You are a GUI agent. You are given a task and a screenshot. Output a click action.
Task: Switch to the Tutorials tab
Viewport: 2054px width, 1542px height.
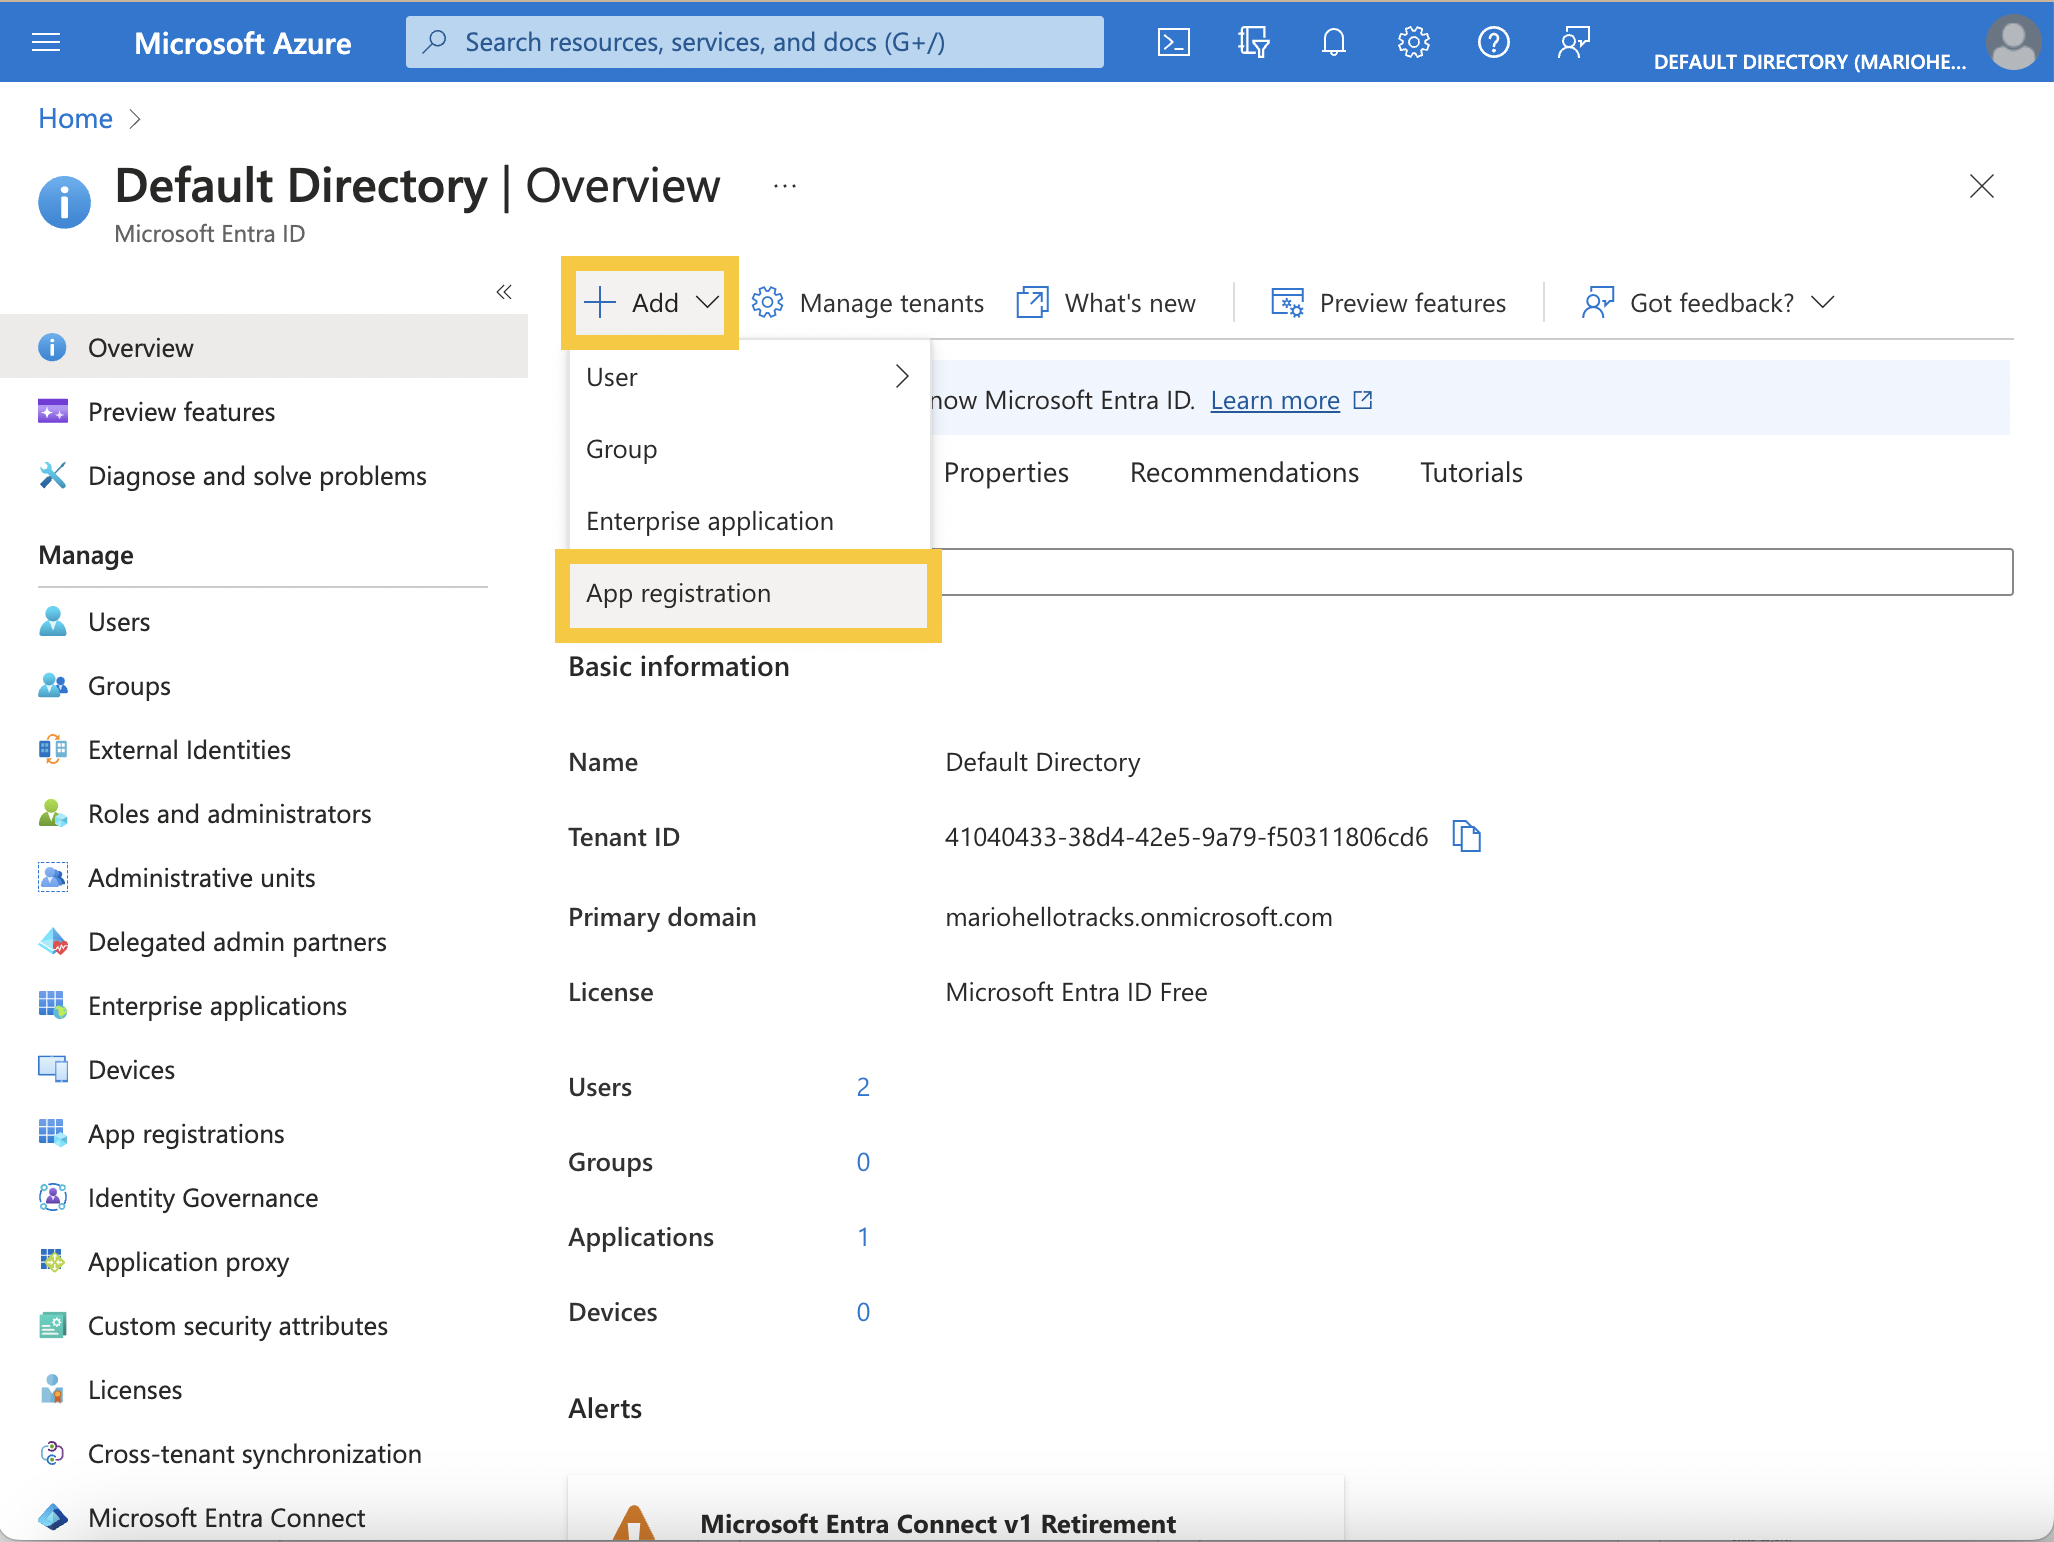coord(1471,472)
